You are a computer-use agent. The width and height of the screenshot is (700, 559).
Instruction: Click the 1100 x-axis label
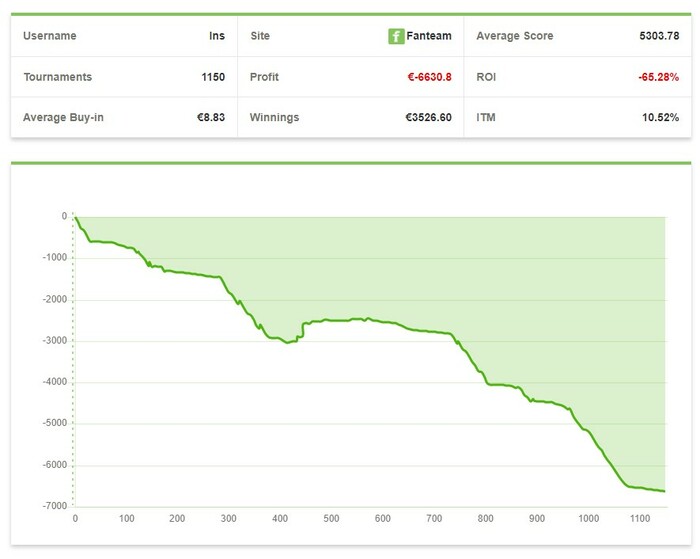click(640, 518)
